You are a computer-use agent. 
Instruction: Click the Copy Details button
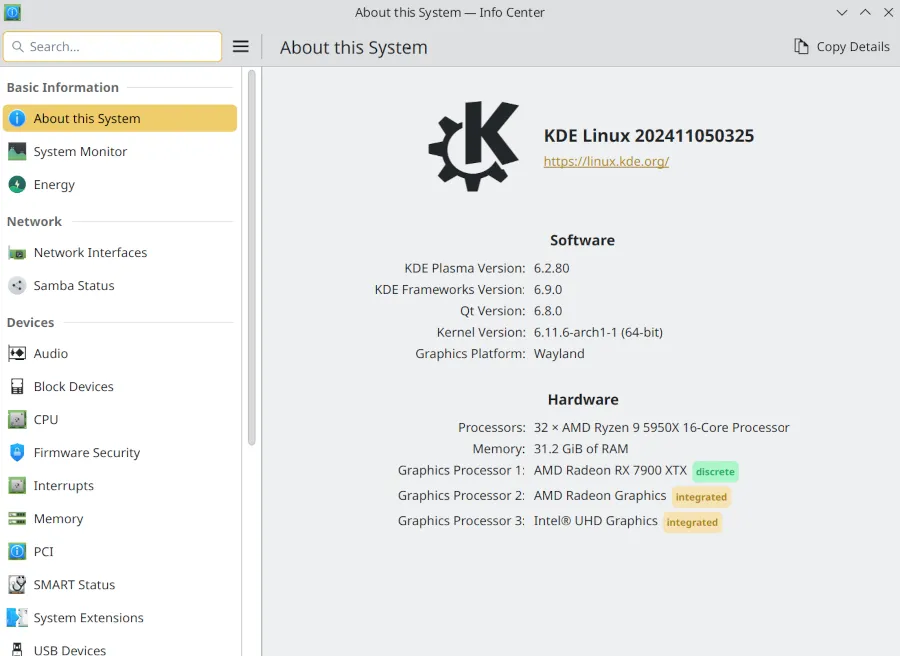coord(842,46)
